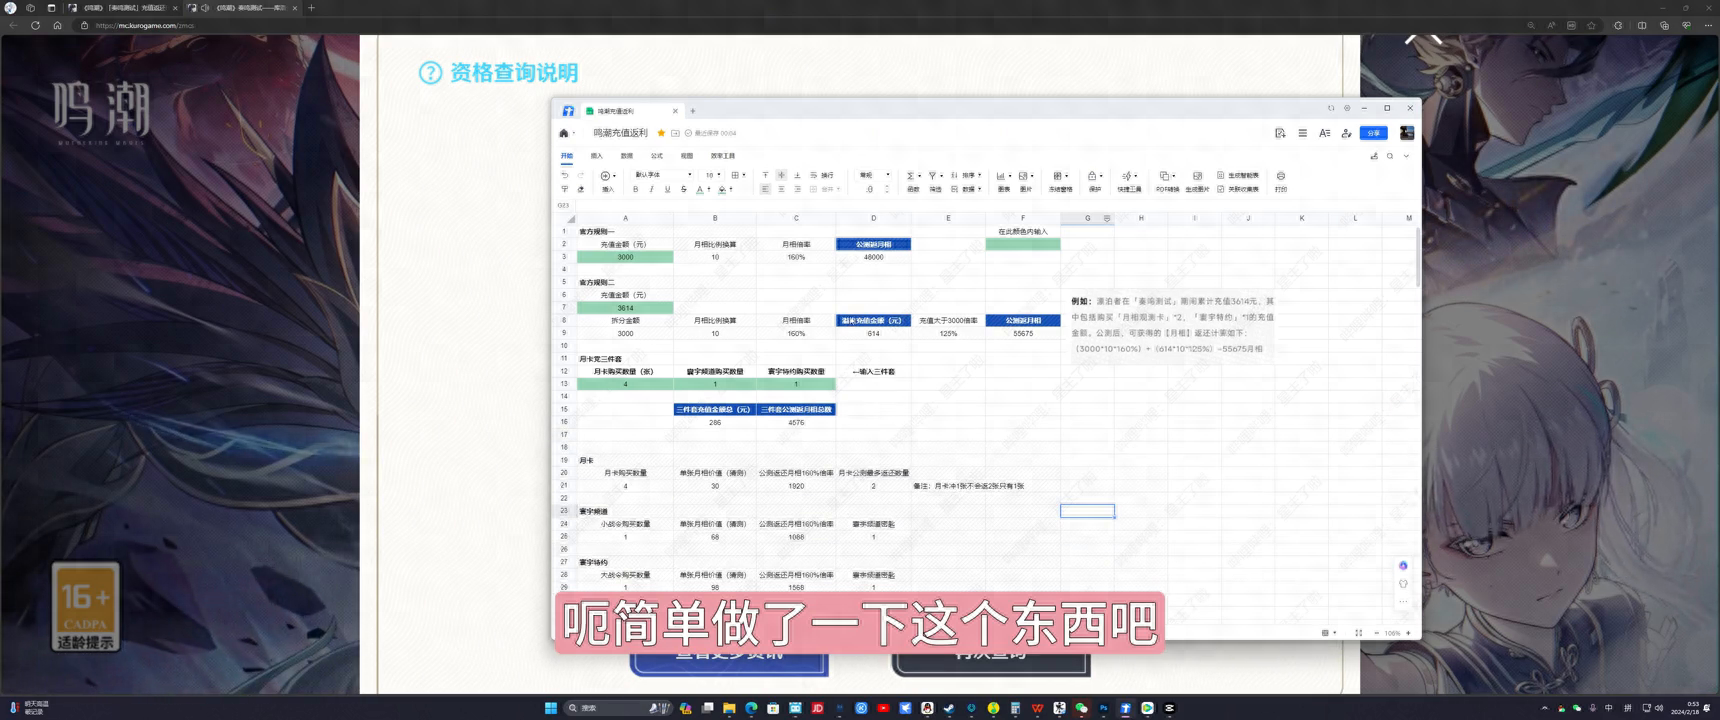
Task: Switch to the 公式 ribbon tab
Action: point(657,156)
